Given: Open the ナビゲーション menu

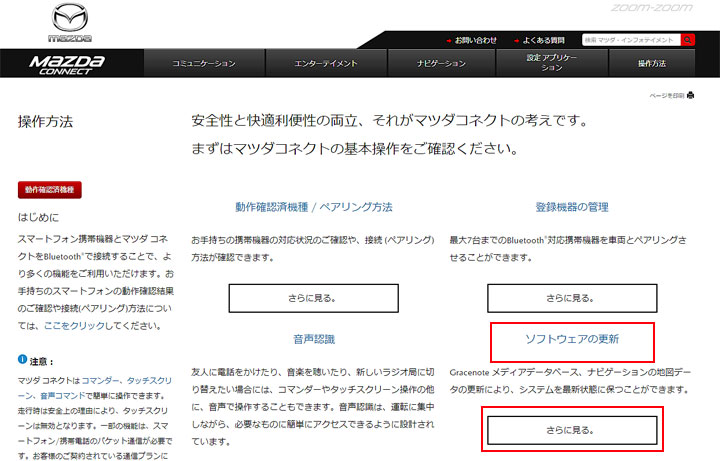Looking at the screenshot, I should point(441,63).
